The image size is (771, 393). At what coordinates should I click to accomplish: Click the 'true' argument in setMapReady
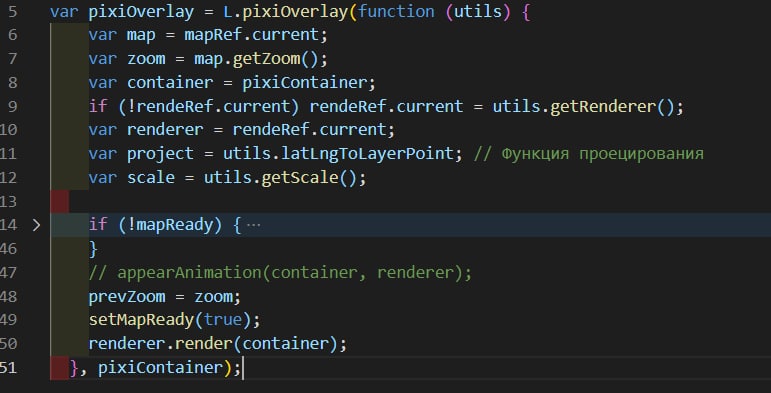coord(223,320)
